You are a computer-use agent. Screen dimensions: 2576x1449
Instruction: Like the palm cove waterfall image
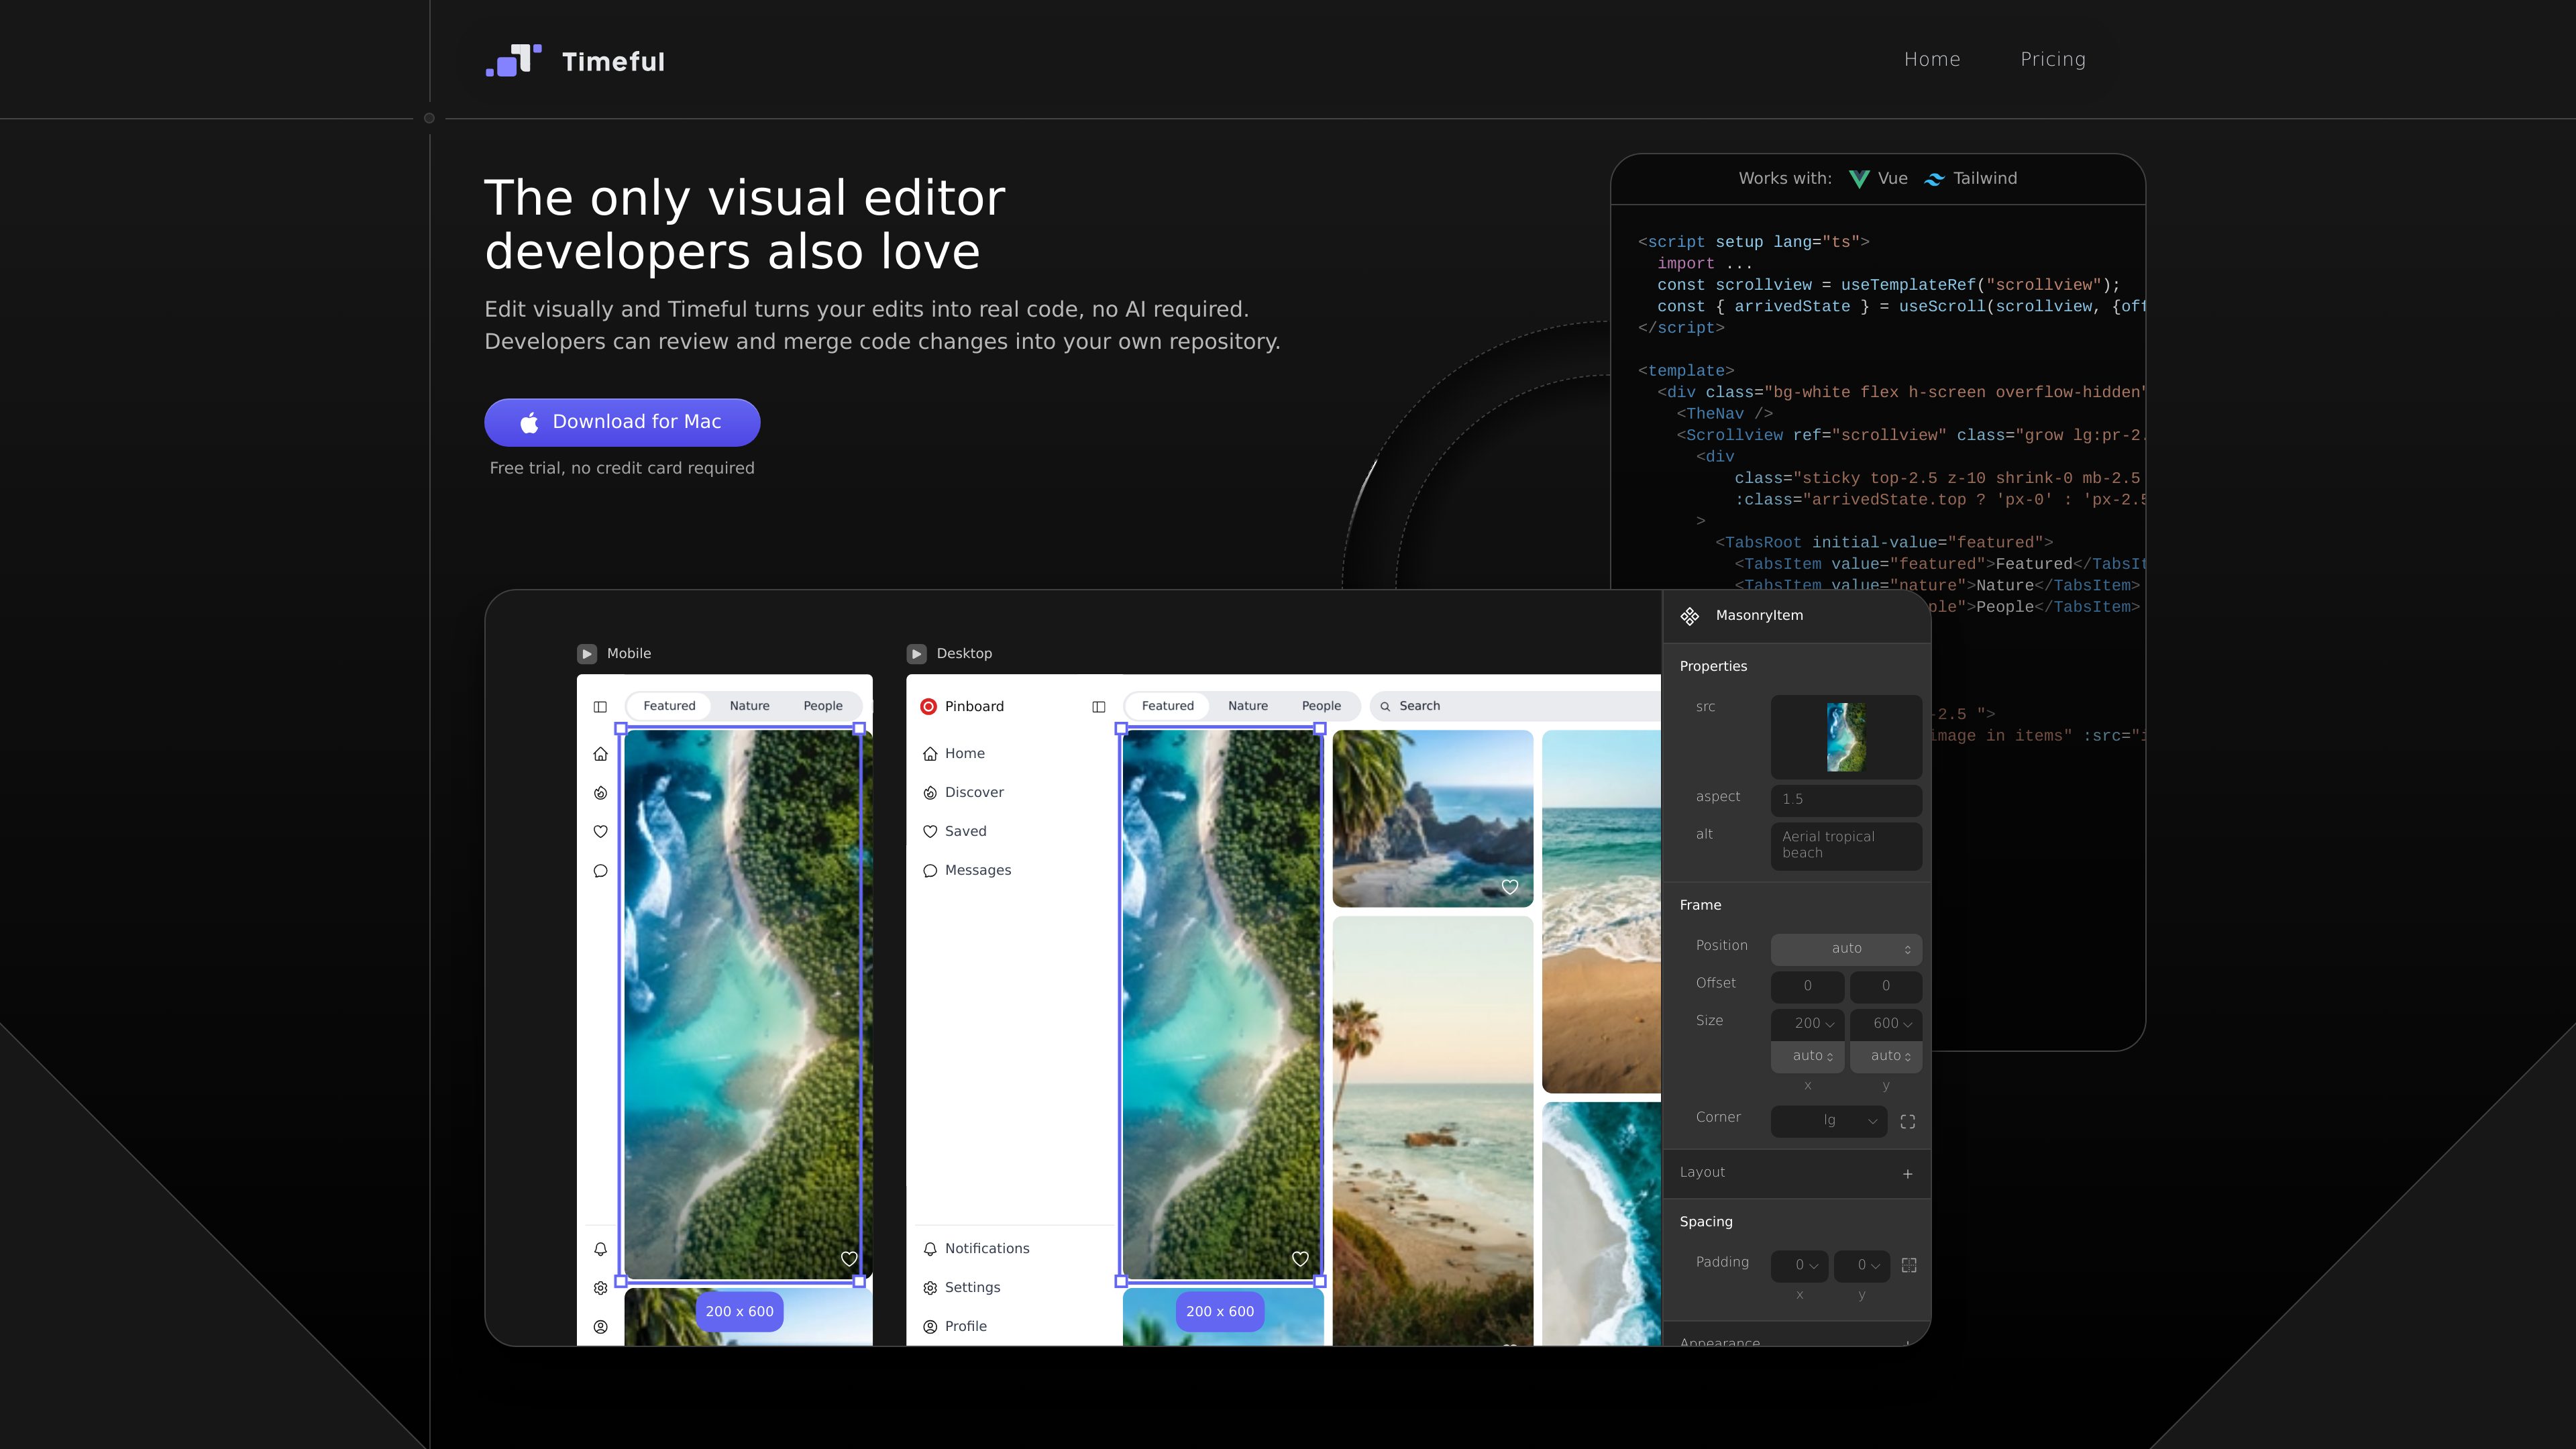1510,887
